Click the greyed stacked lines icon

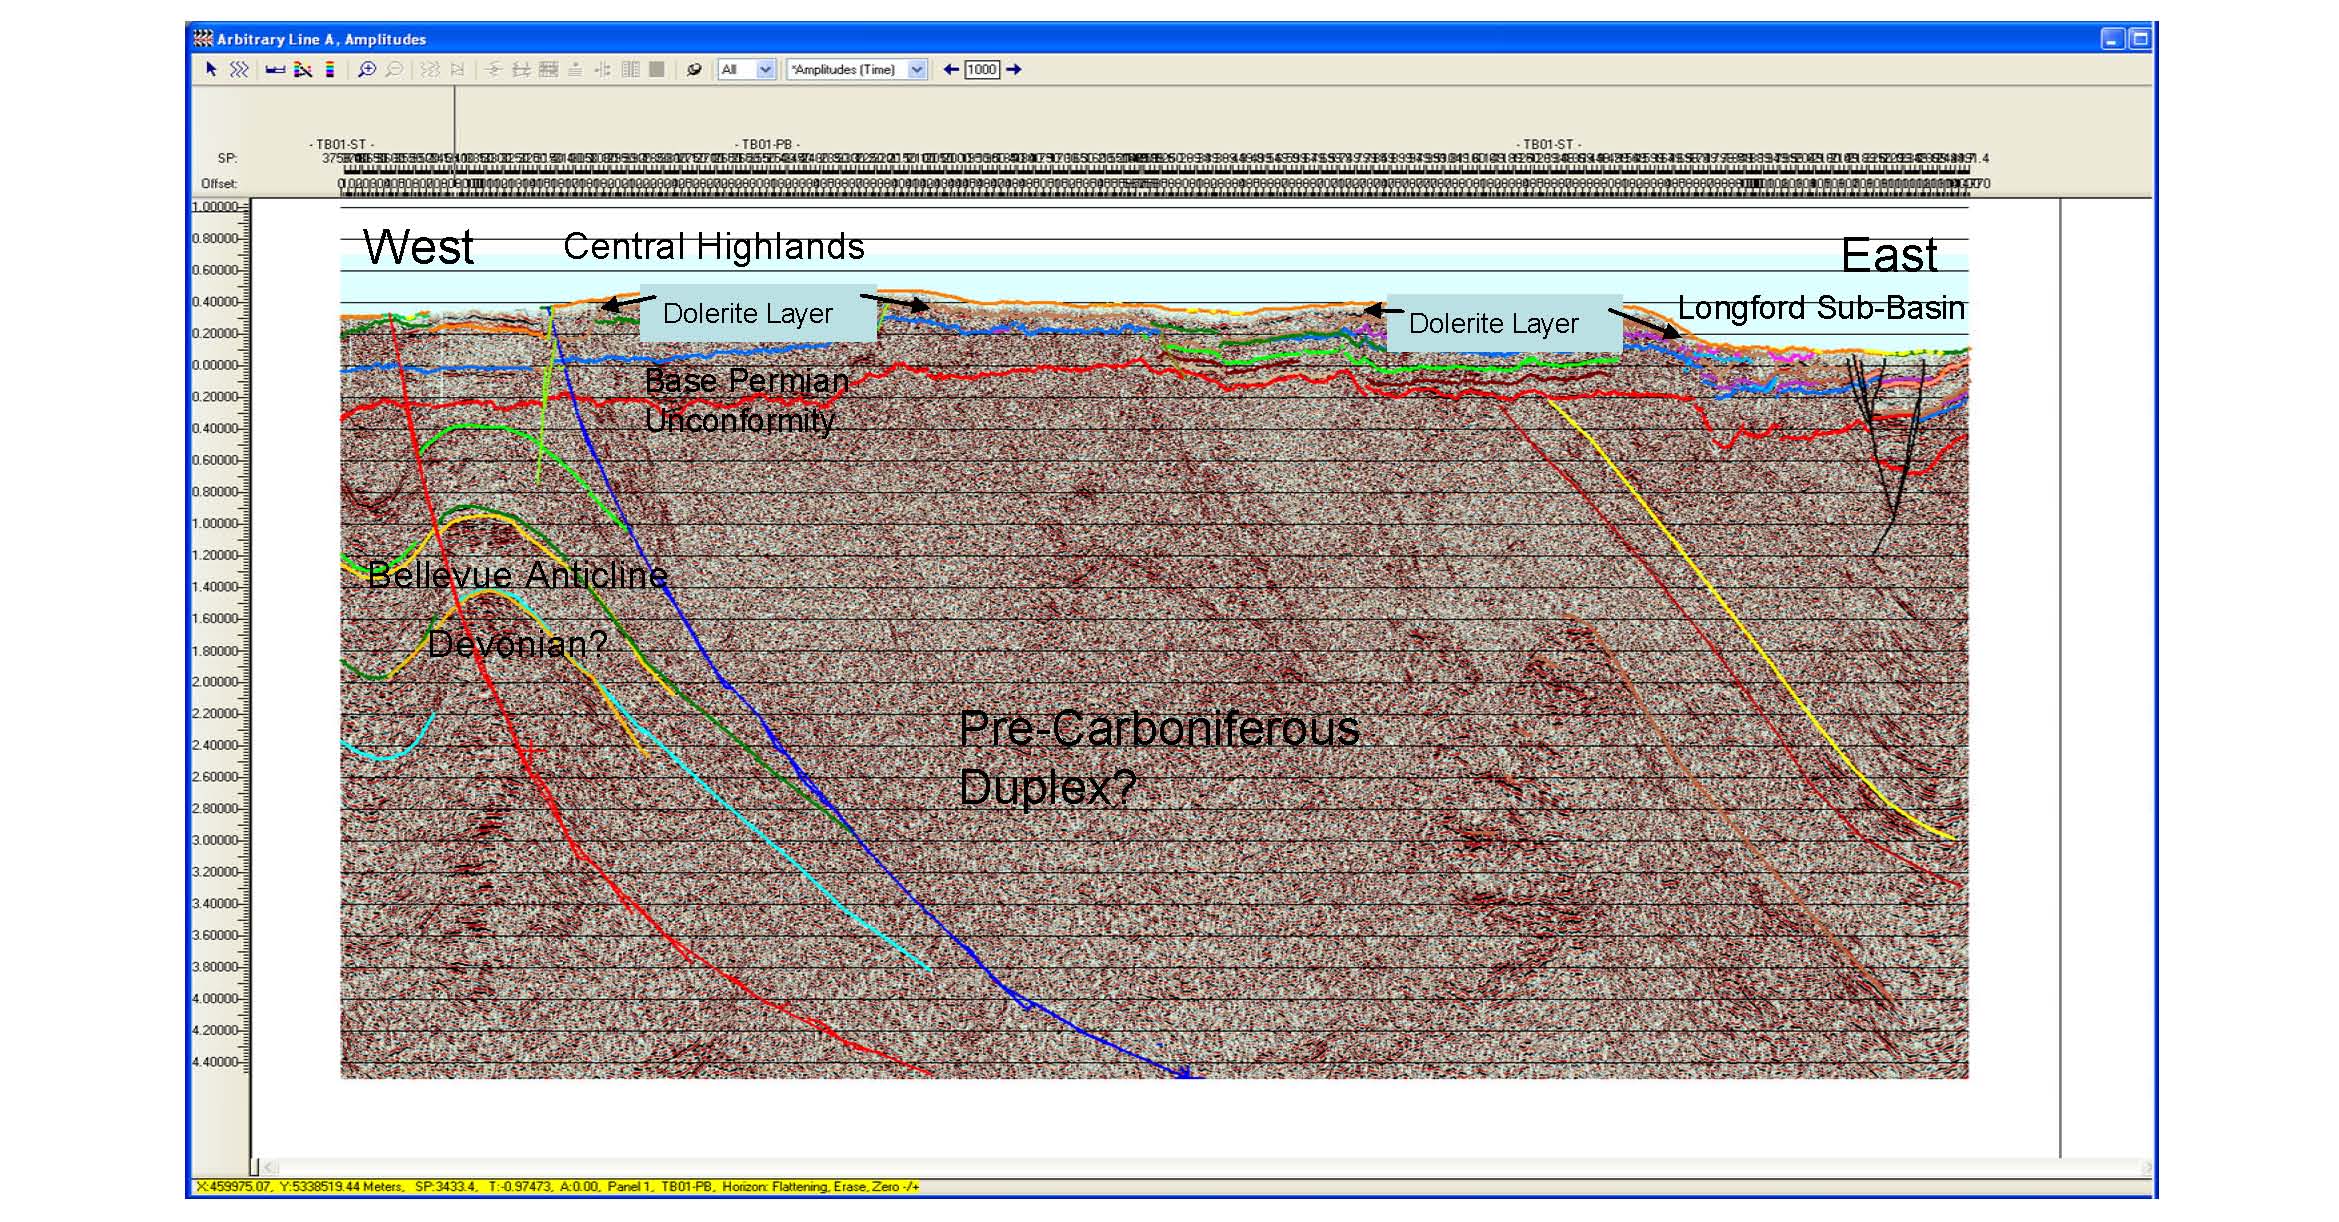575,69
